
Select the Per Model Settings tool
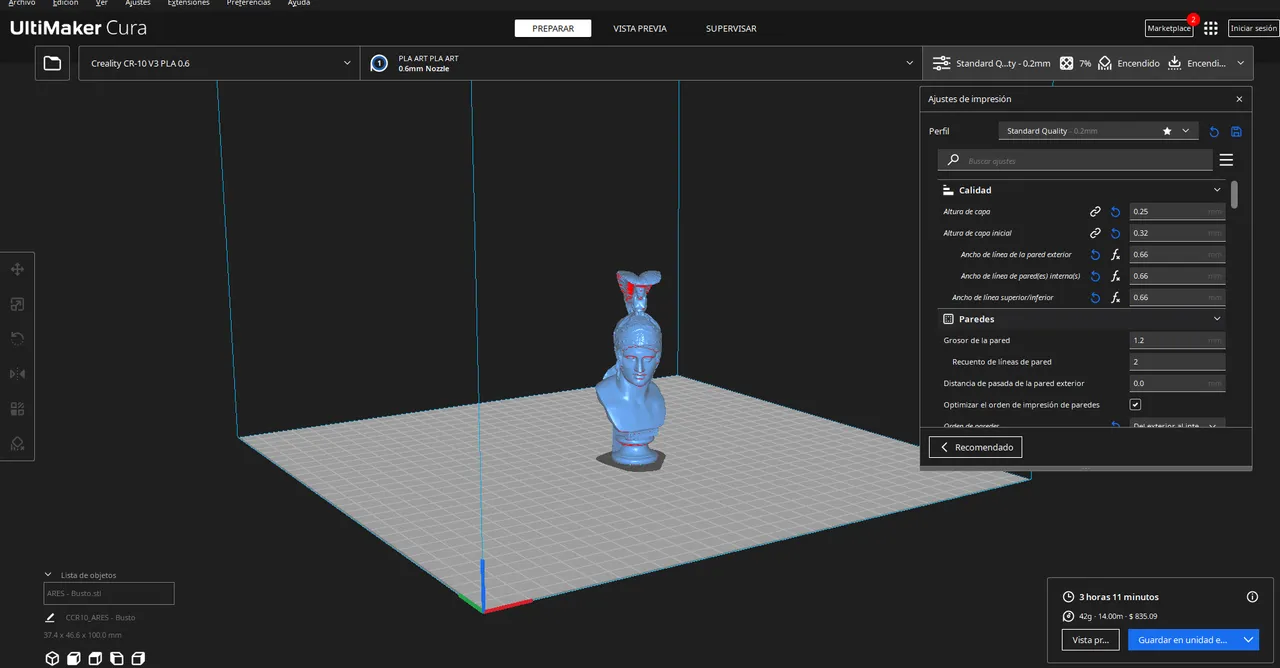pyautogui.click(x=17, y=409)
